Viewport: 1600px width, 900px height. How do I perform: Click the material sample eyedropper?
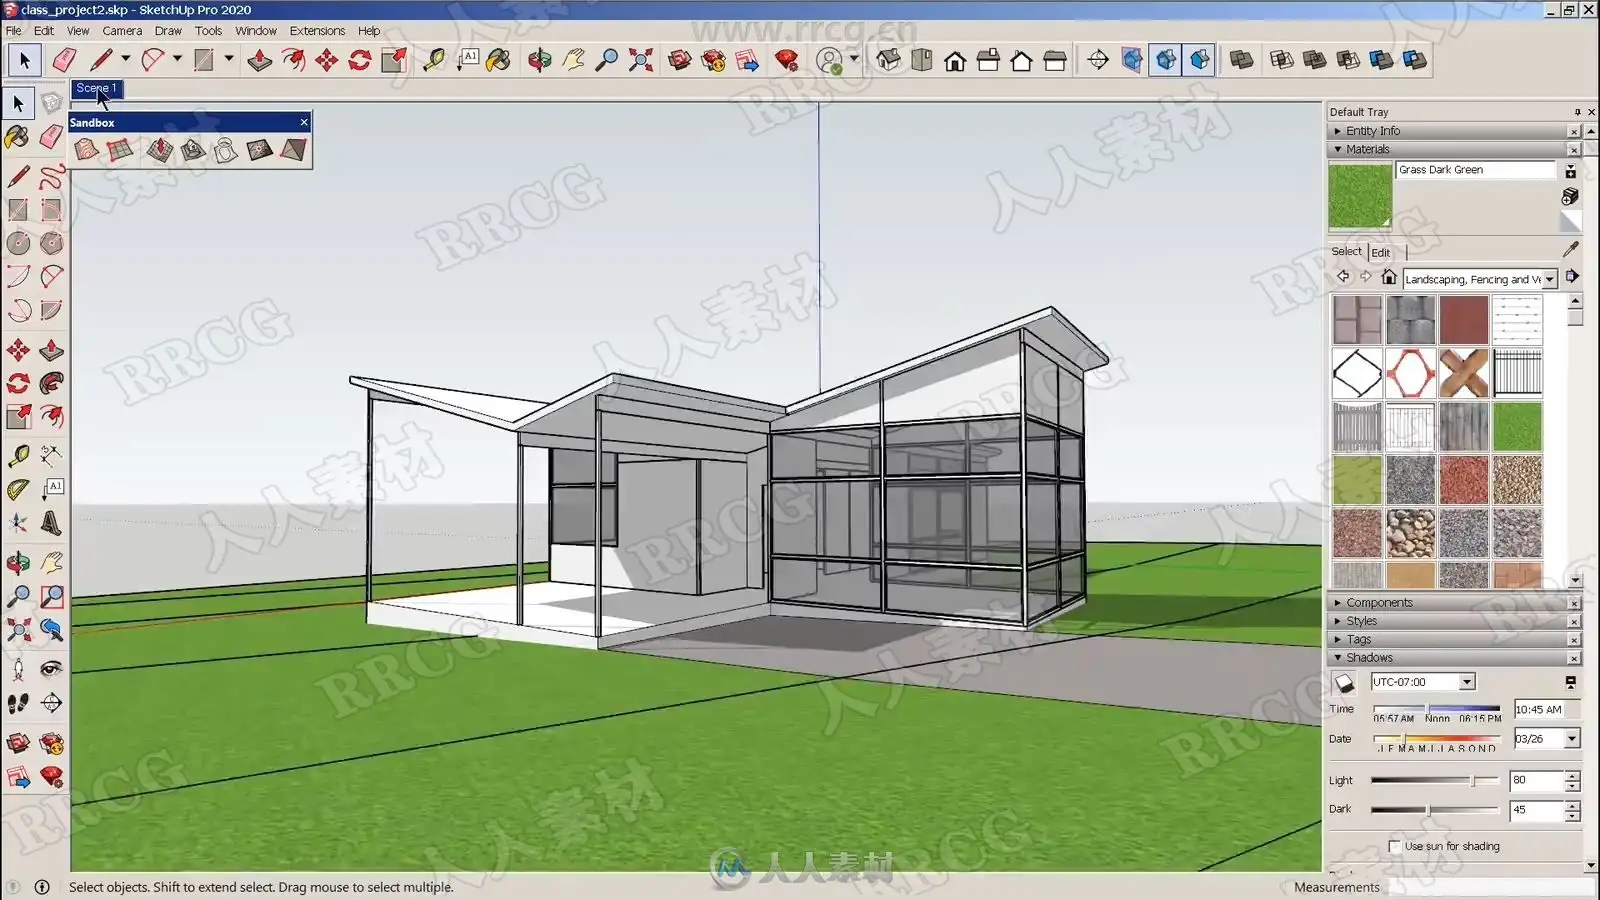point(1571,249)
